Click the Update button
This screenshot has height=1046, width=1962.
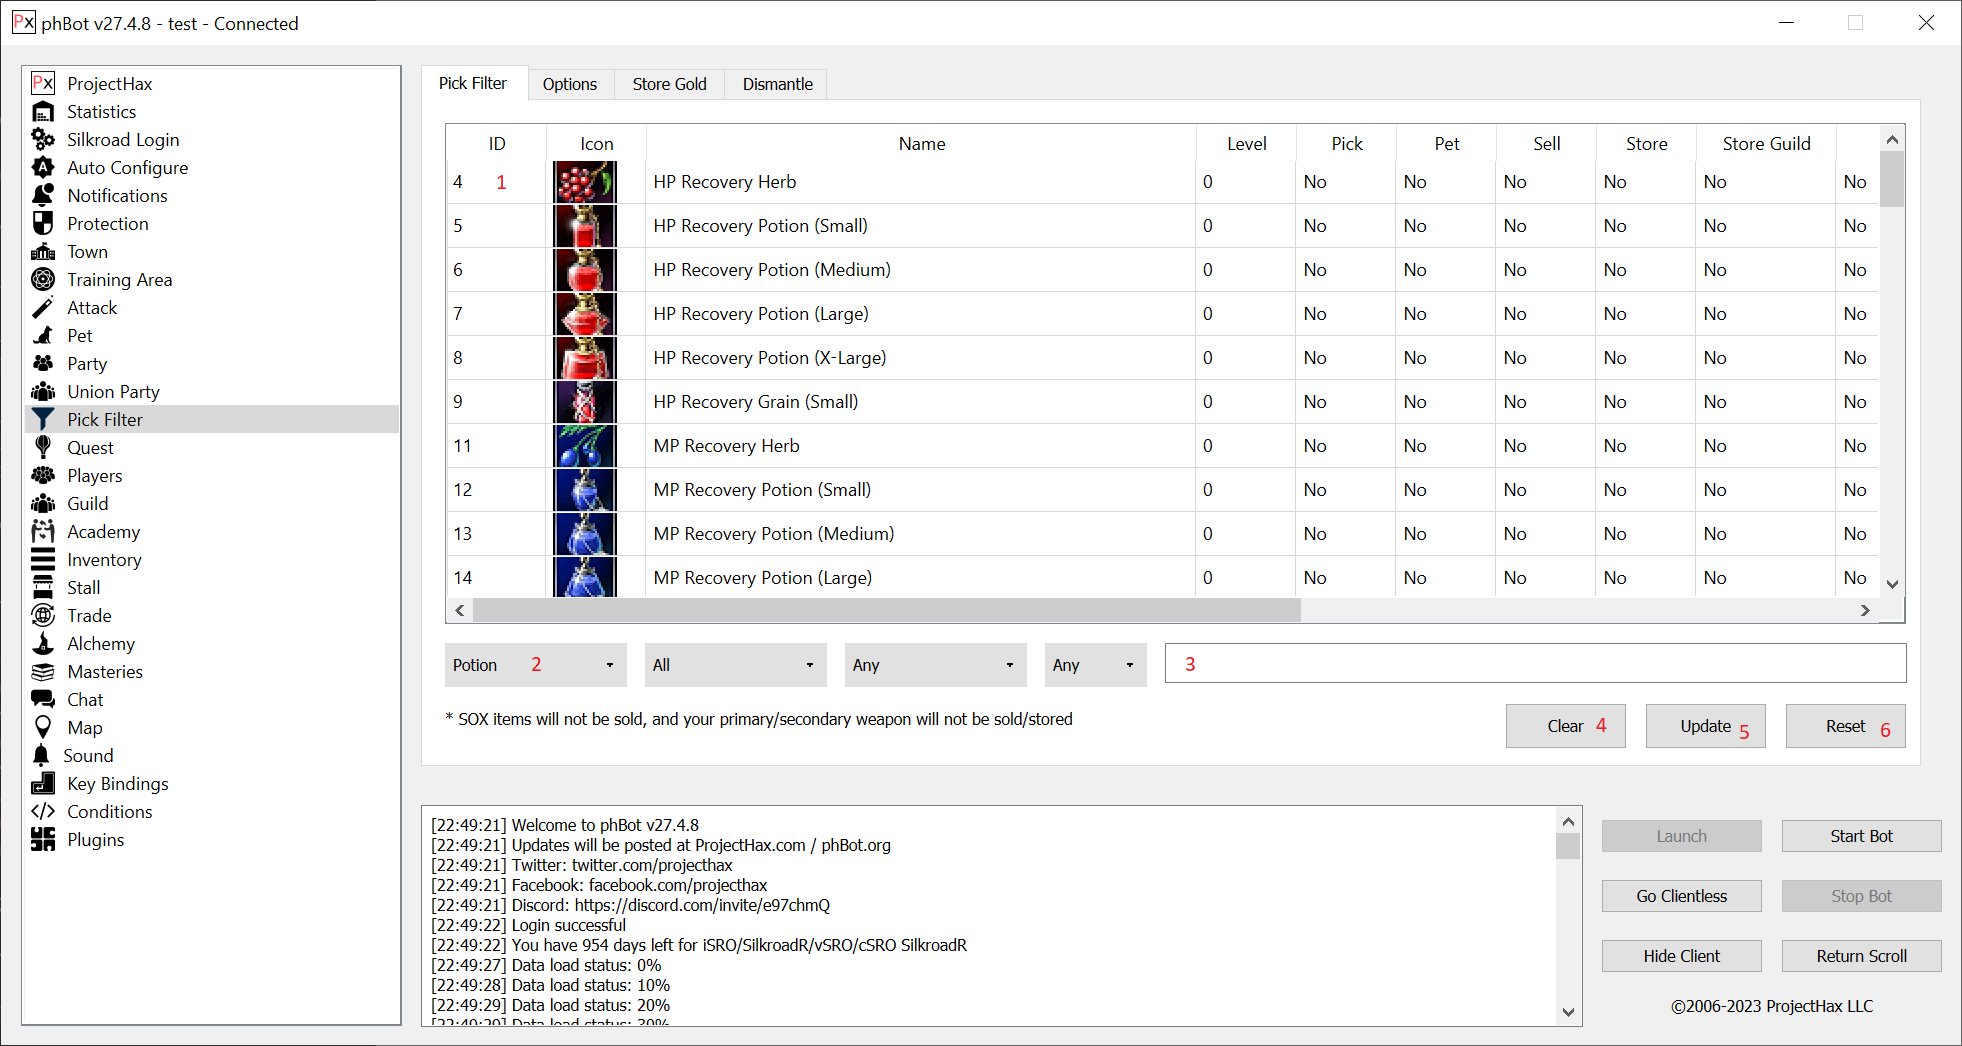tap(1705, 726)
